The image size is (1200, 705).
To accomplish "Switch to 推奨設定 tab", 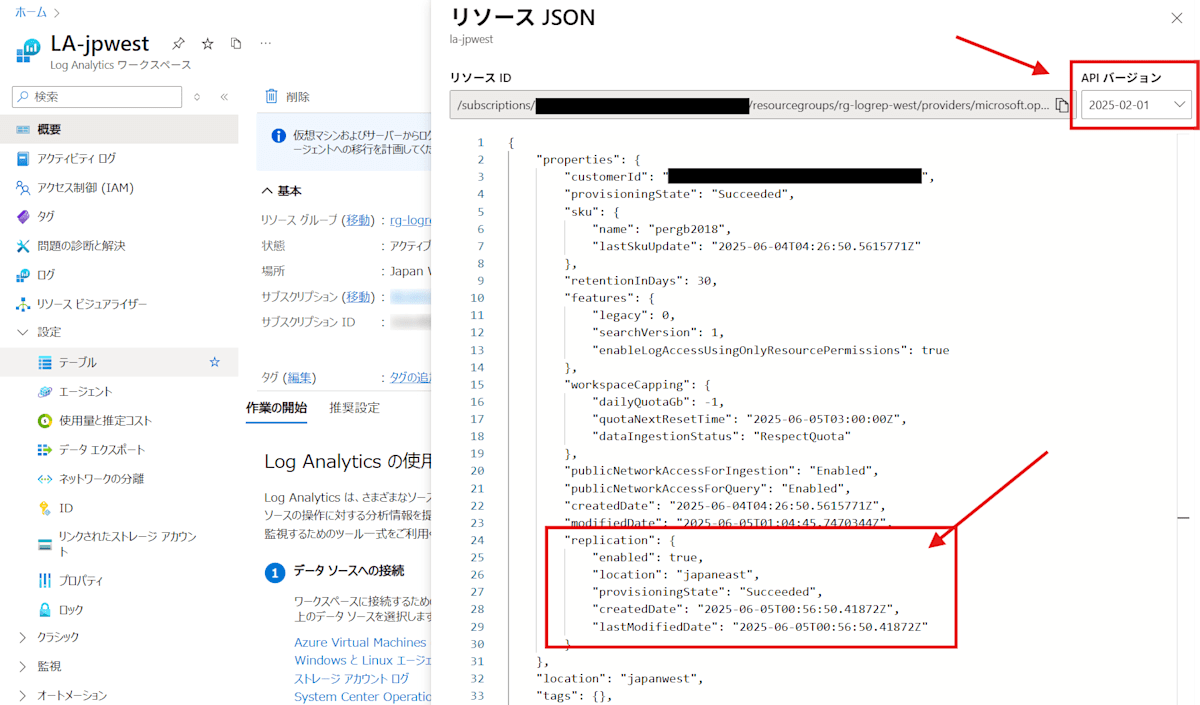I will (354, 408).
